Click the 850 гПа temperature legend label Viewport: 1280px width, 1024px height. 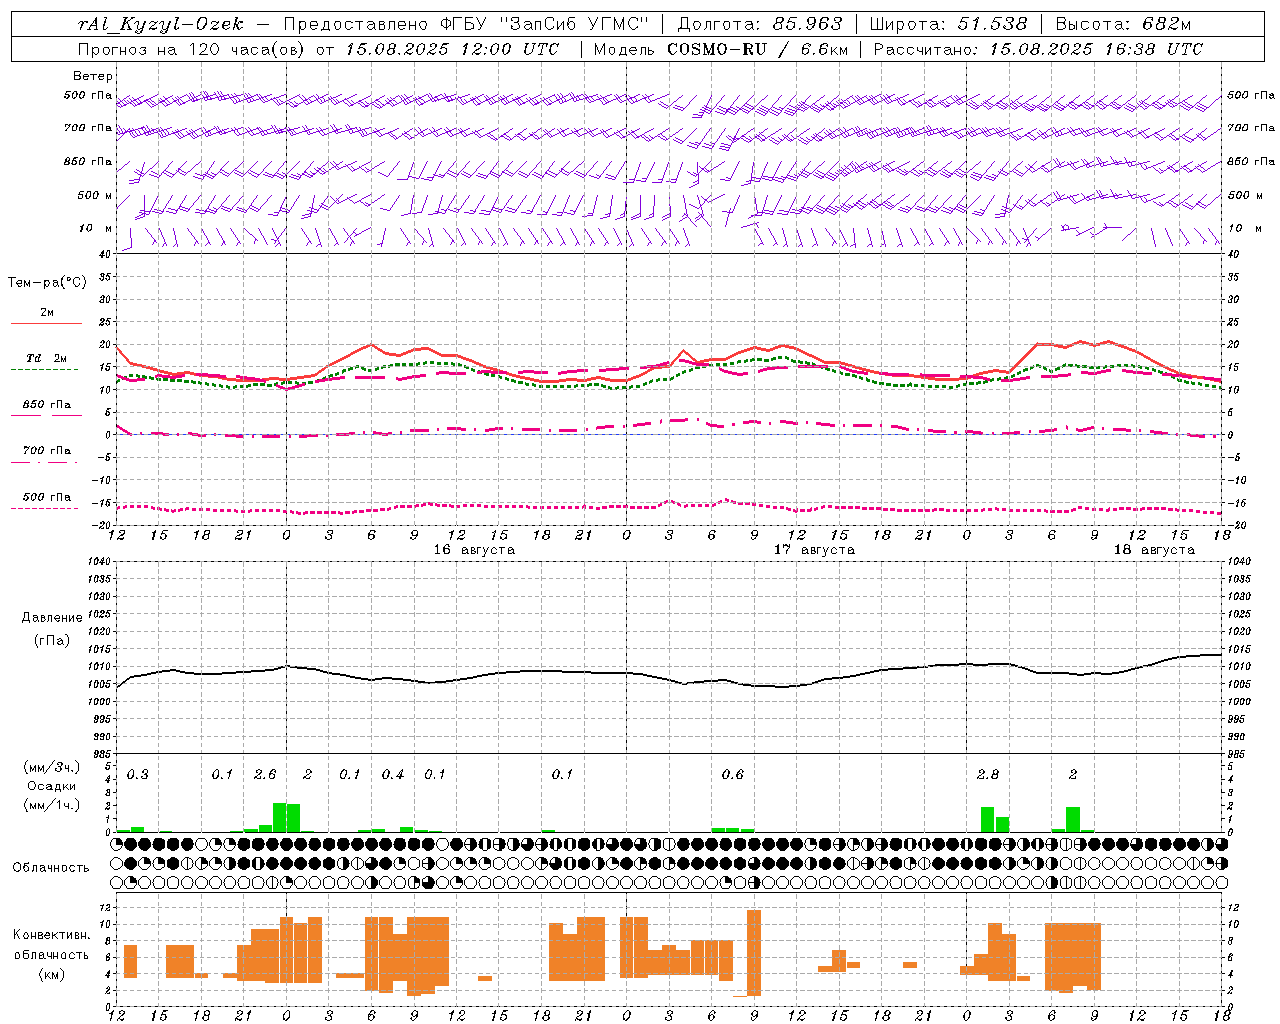[47, 404]
